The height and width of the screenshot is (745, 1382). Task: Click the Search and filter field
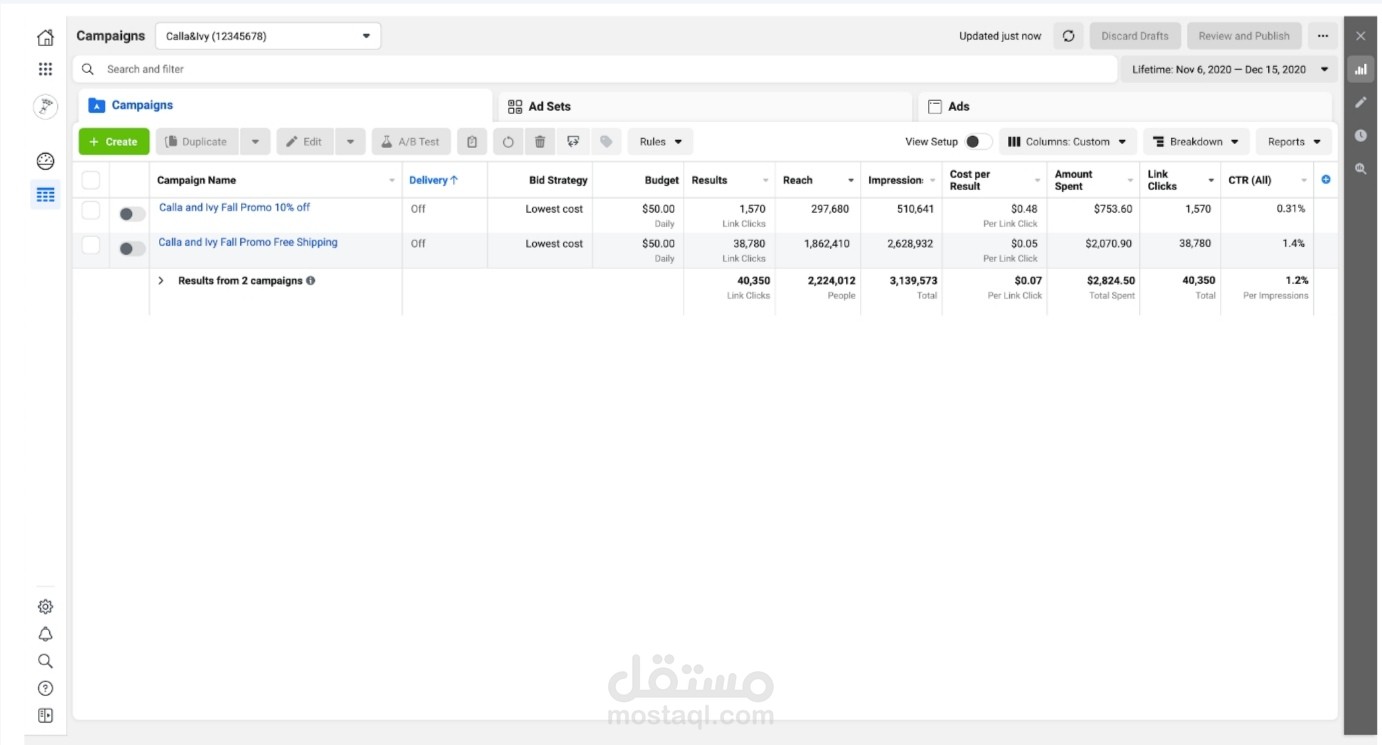tap(595, 69)
